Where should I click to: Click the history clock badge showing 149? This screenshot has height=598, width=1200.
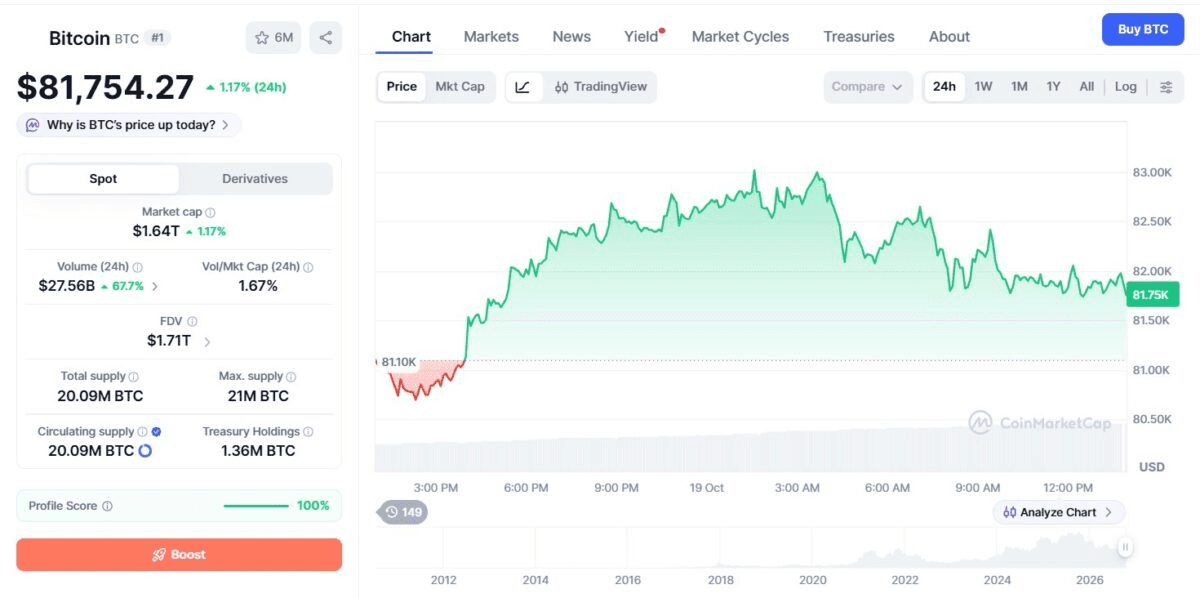click(x=403, y=512)
